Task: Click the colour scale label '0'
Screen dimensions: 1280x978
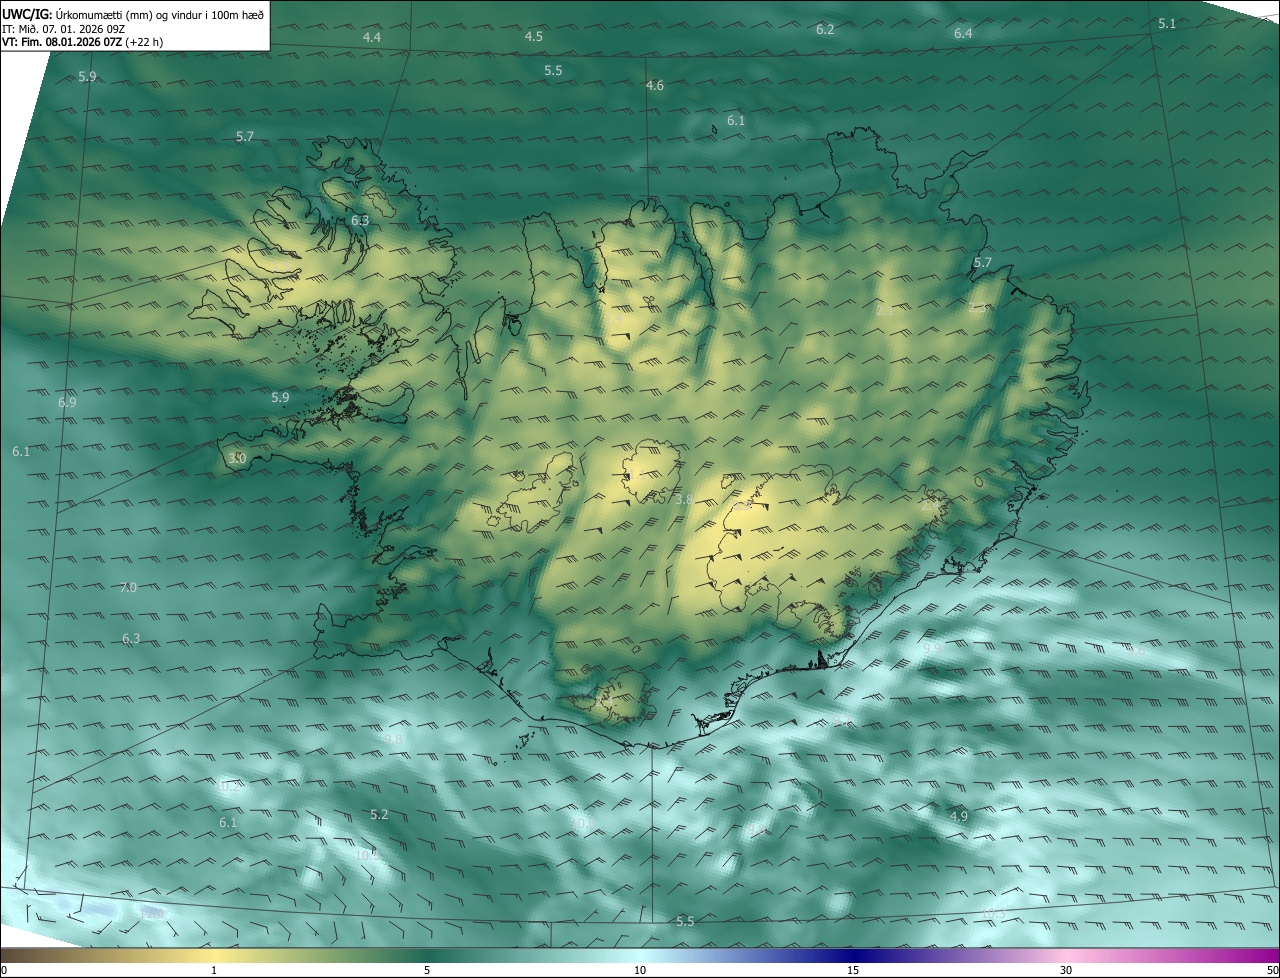Action: pyautogui.click(x=4, y=970)
